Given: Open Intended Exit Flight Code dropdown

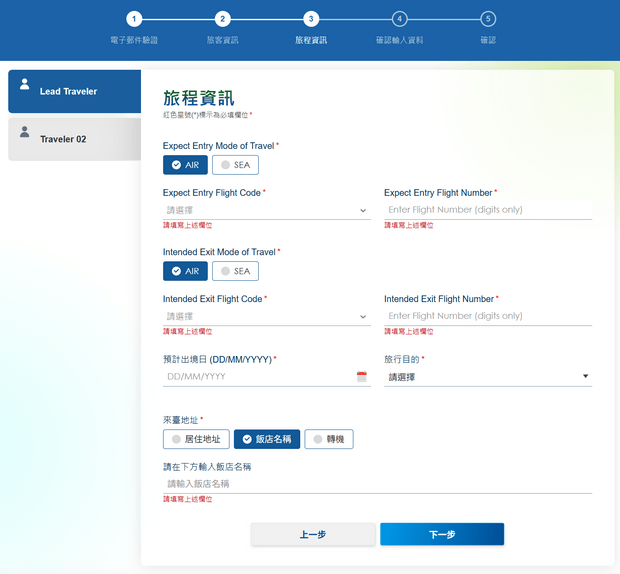Looking at the screenshot, I should point(266,317).
